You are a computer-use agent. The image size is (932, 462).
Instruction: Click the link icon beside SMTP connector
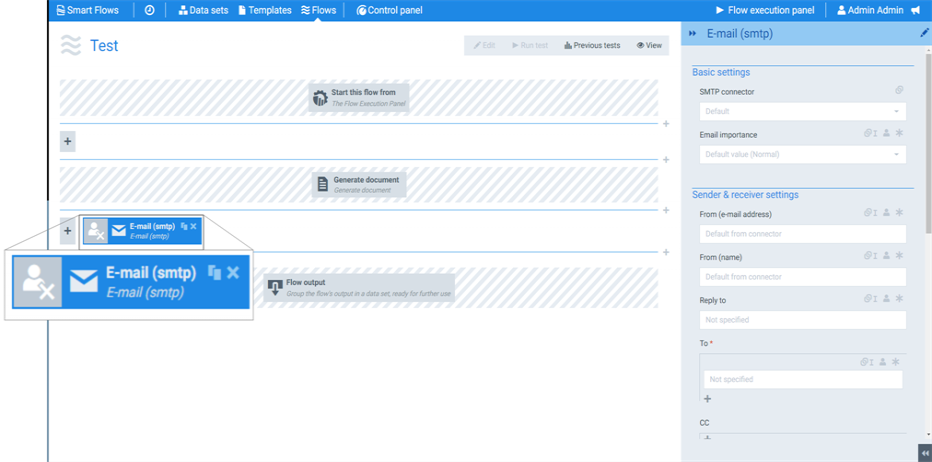click(x=899, y=90)
